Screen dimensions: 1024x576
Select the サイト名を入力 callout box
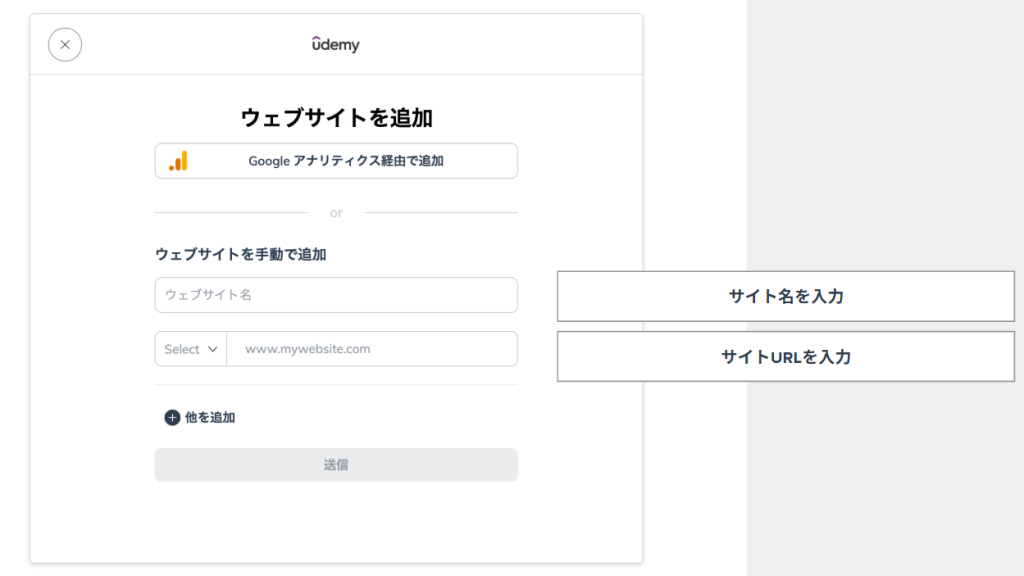pos(785,296)
